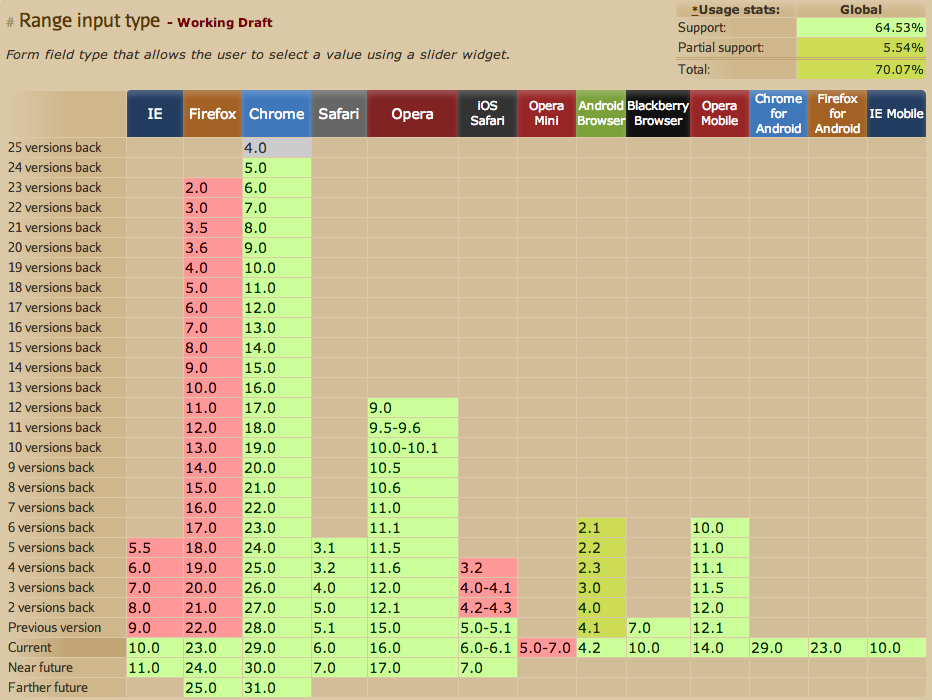932x700 pixels.
Task: Select the Chrome column header
Action: pos(276,113)
